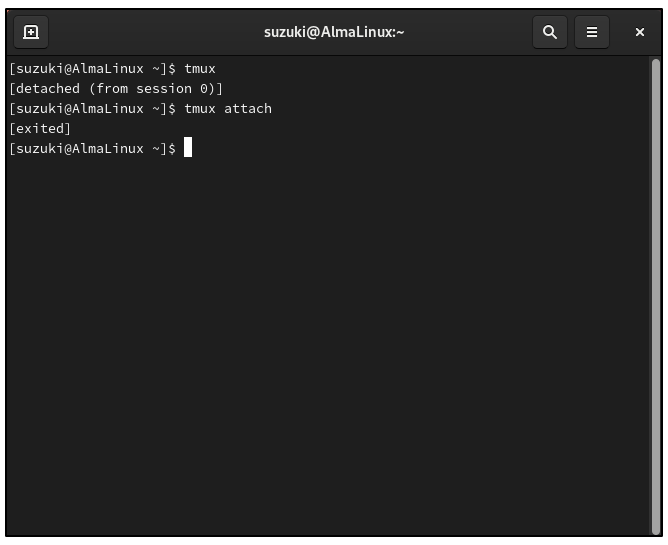Click the word "attach" in third line
The image size is (668, 545).
coord(248,108)
